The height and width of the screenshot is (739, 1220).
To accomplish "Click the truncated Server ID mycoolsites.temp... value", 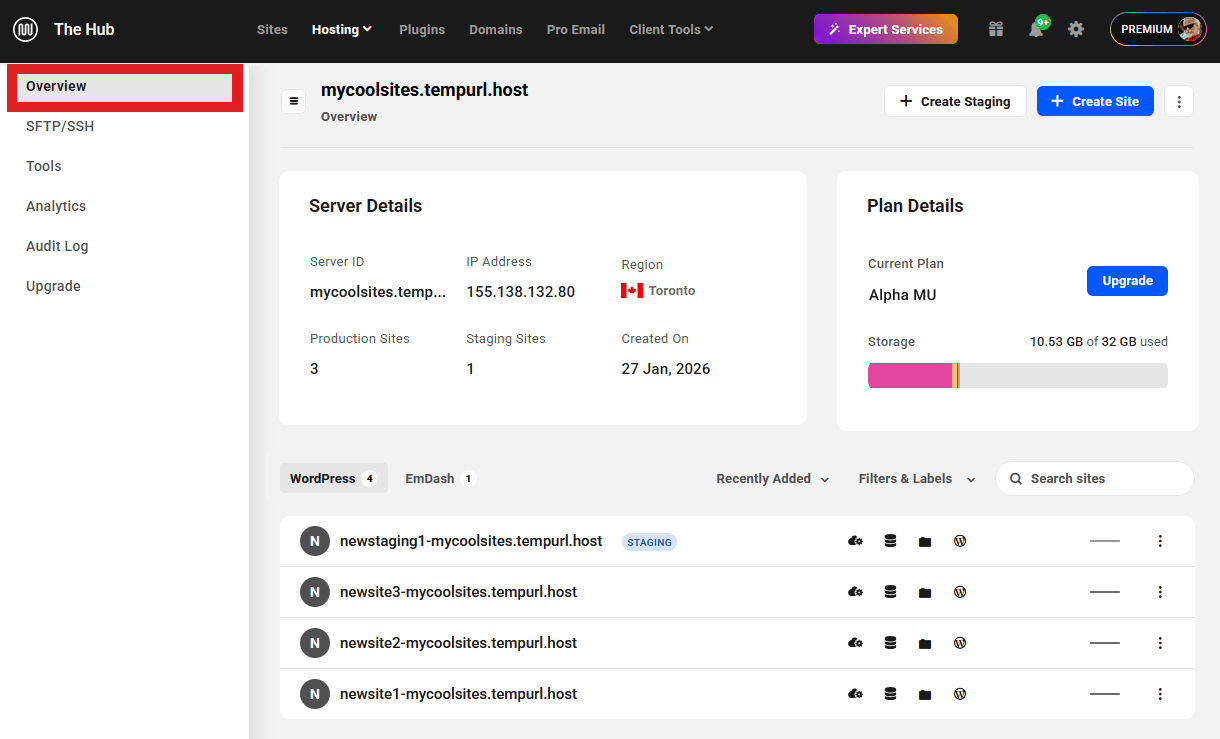I will point(378,292).
